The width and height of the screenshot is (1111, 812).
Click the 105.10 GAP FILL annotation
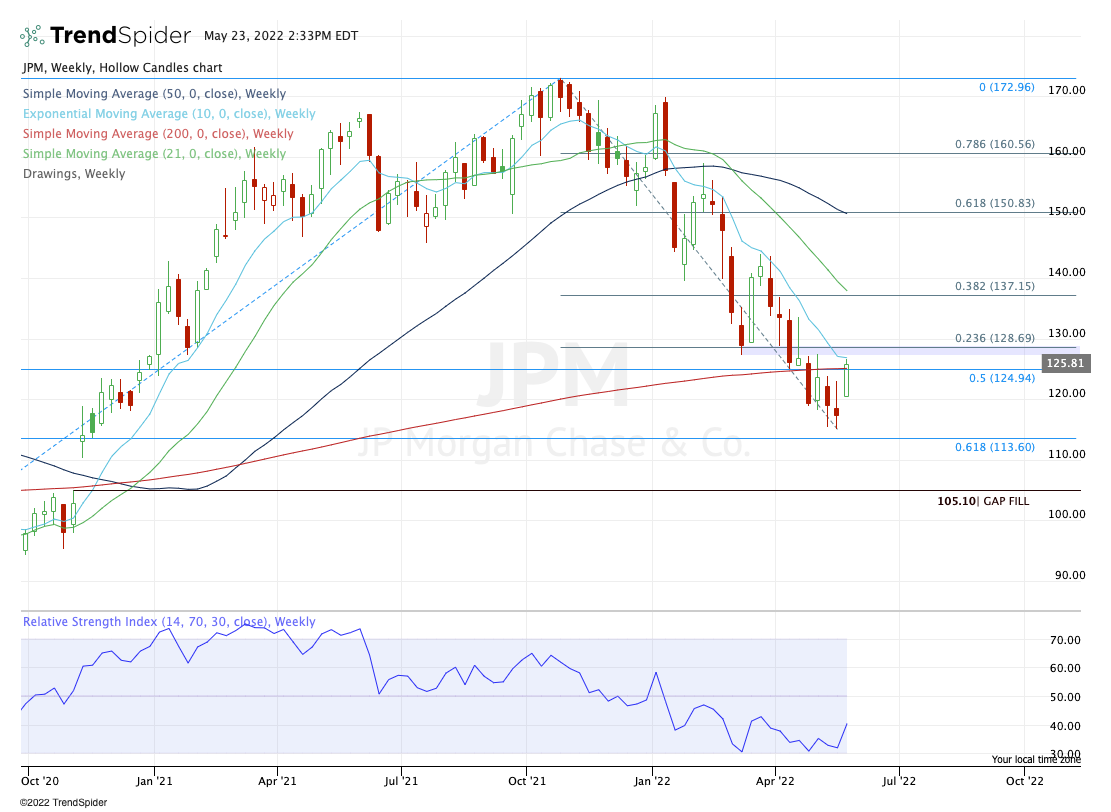click(x=983, y=501)
